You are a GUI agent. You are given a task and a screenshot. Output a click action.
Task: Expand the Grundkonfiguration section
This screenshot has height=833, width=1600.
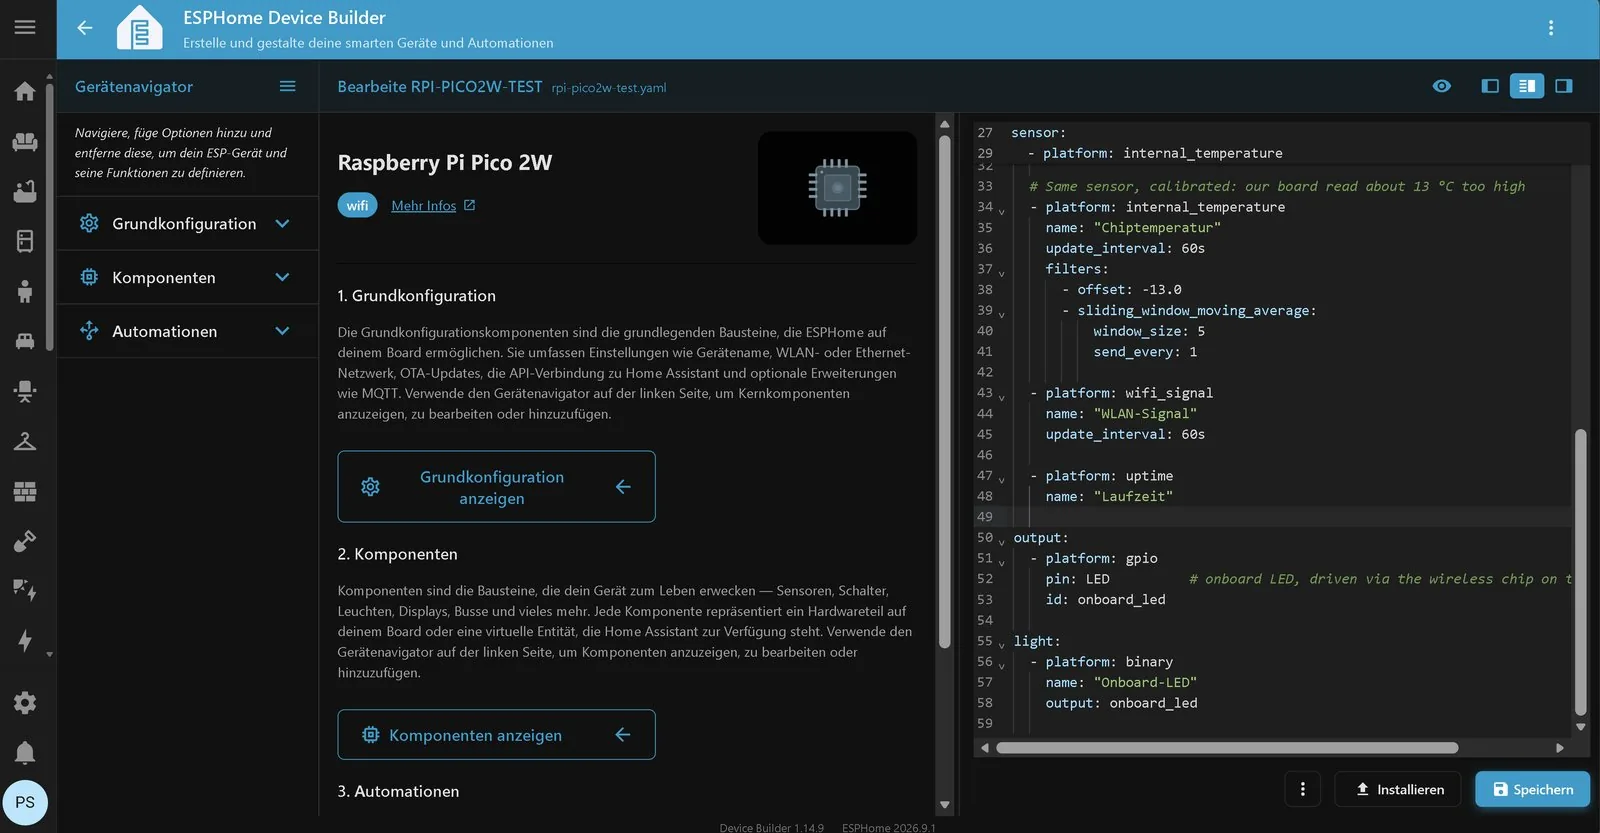(188, 224)
